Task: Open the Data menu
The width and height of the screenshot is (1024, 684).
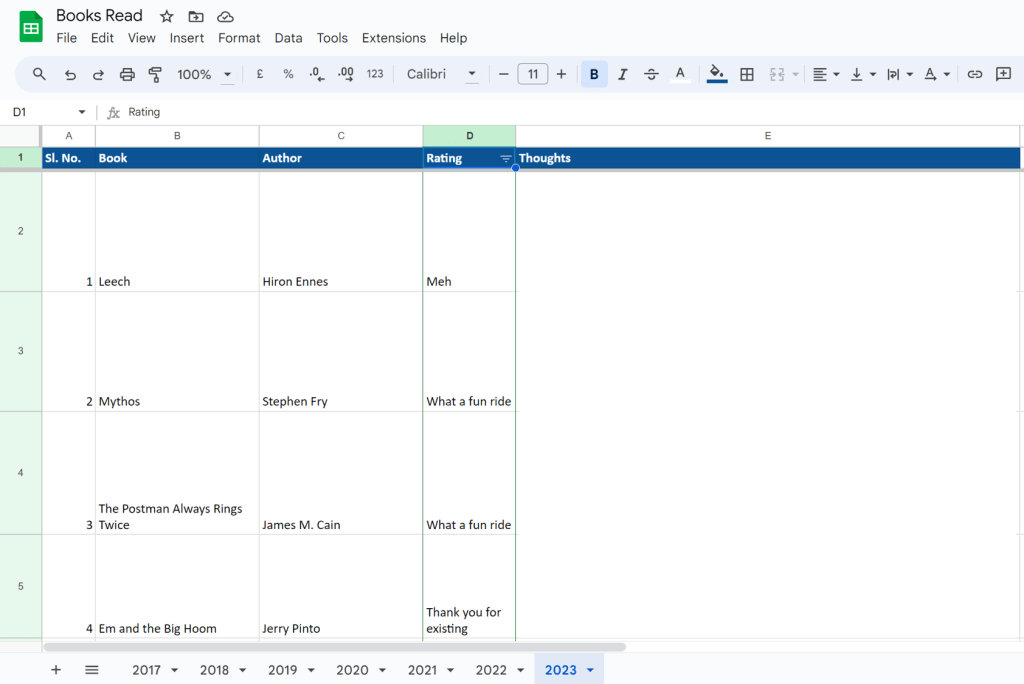Action: coord(288,38)
